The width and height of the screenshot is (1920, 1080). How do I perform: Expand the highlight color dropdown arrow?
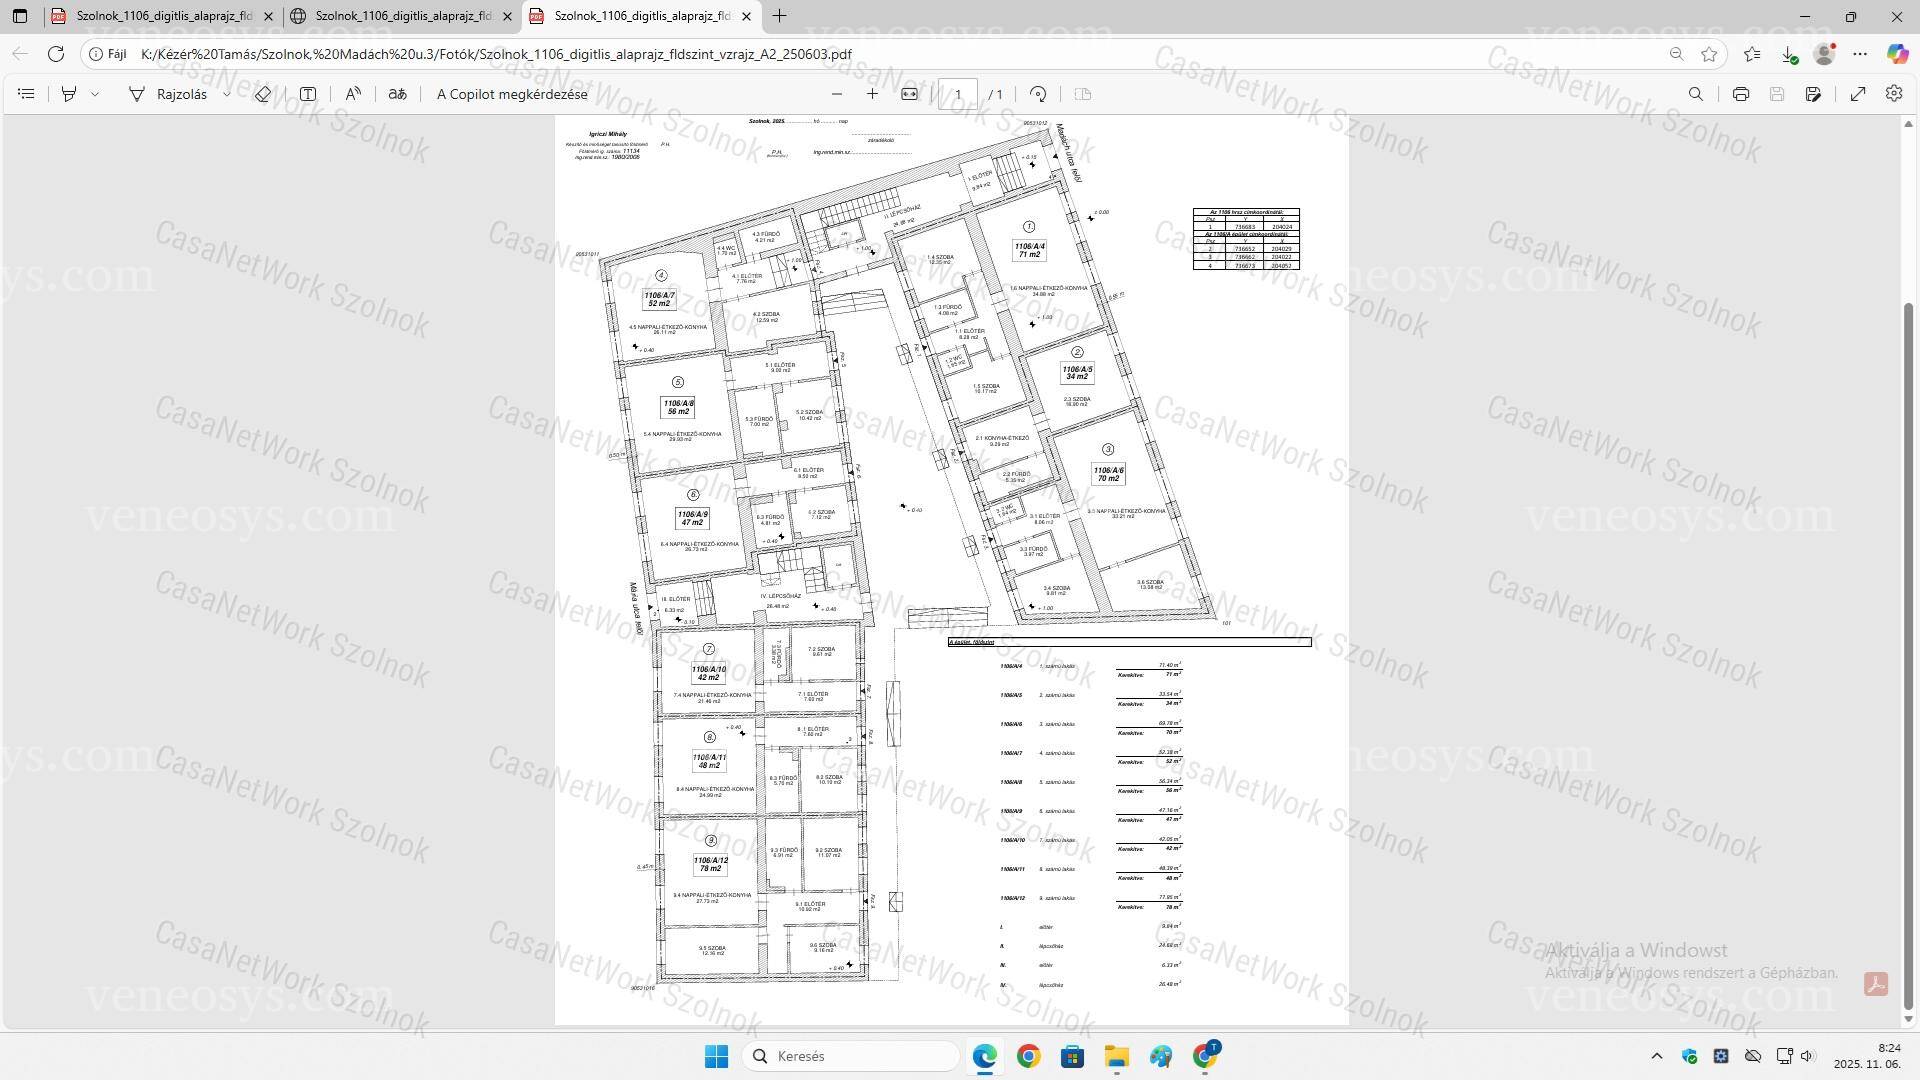95,94
